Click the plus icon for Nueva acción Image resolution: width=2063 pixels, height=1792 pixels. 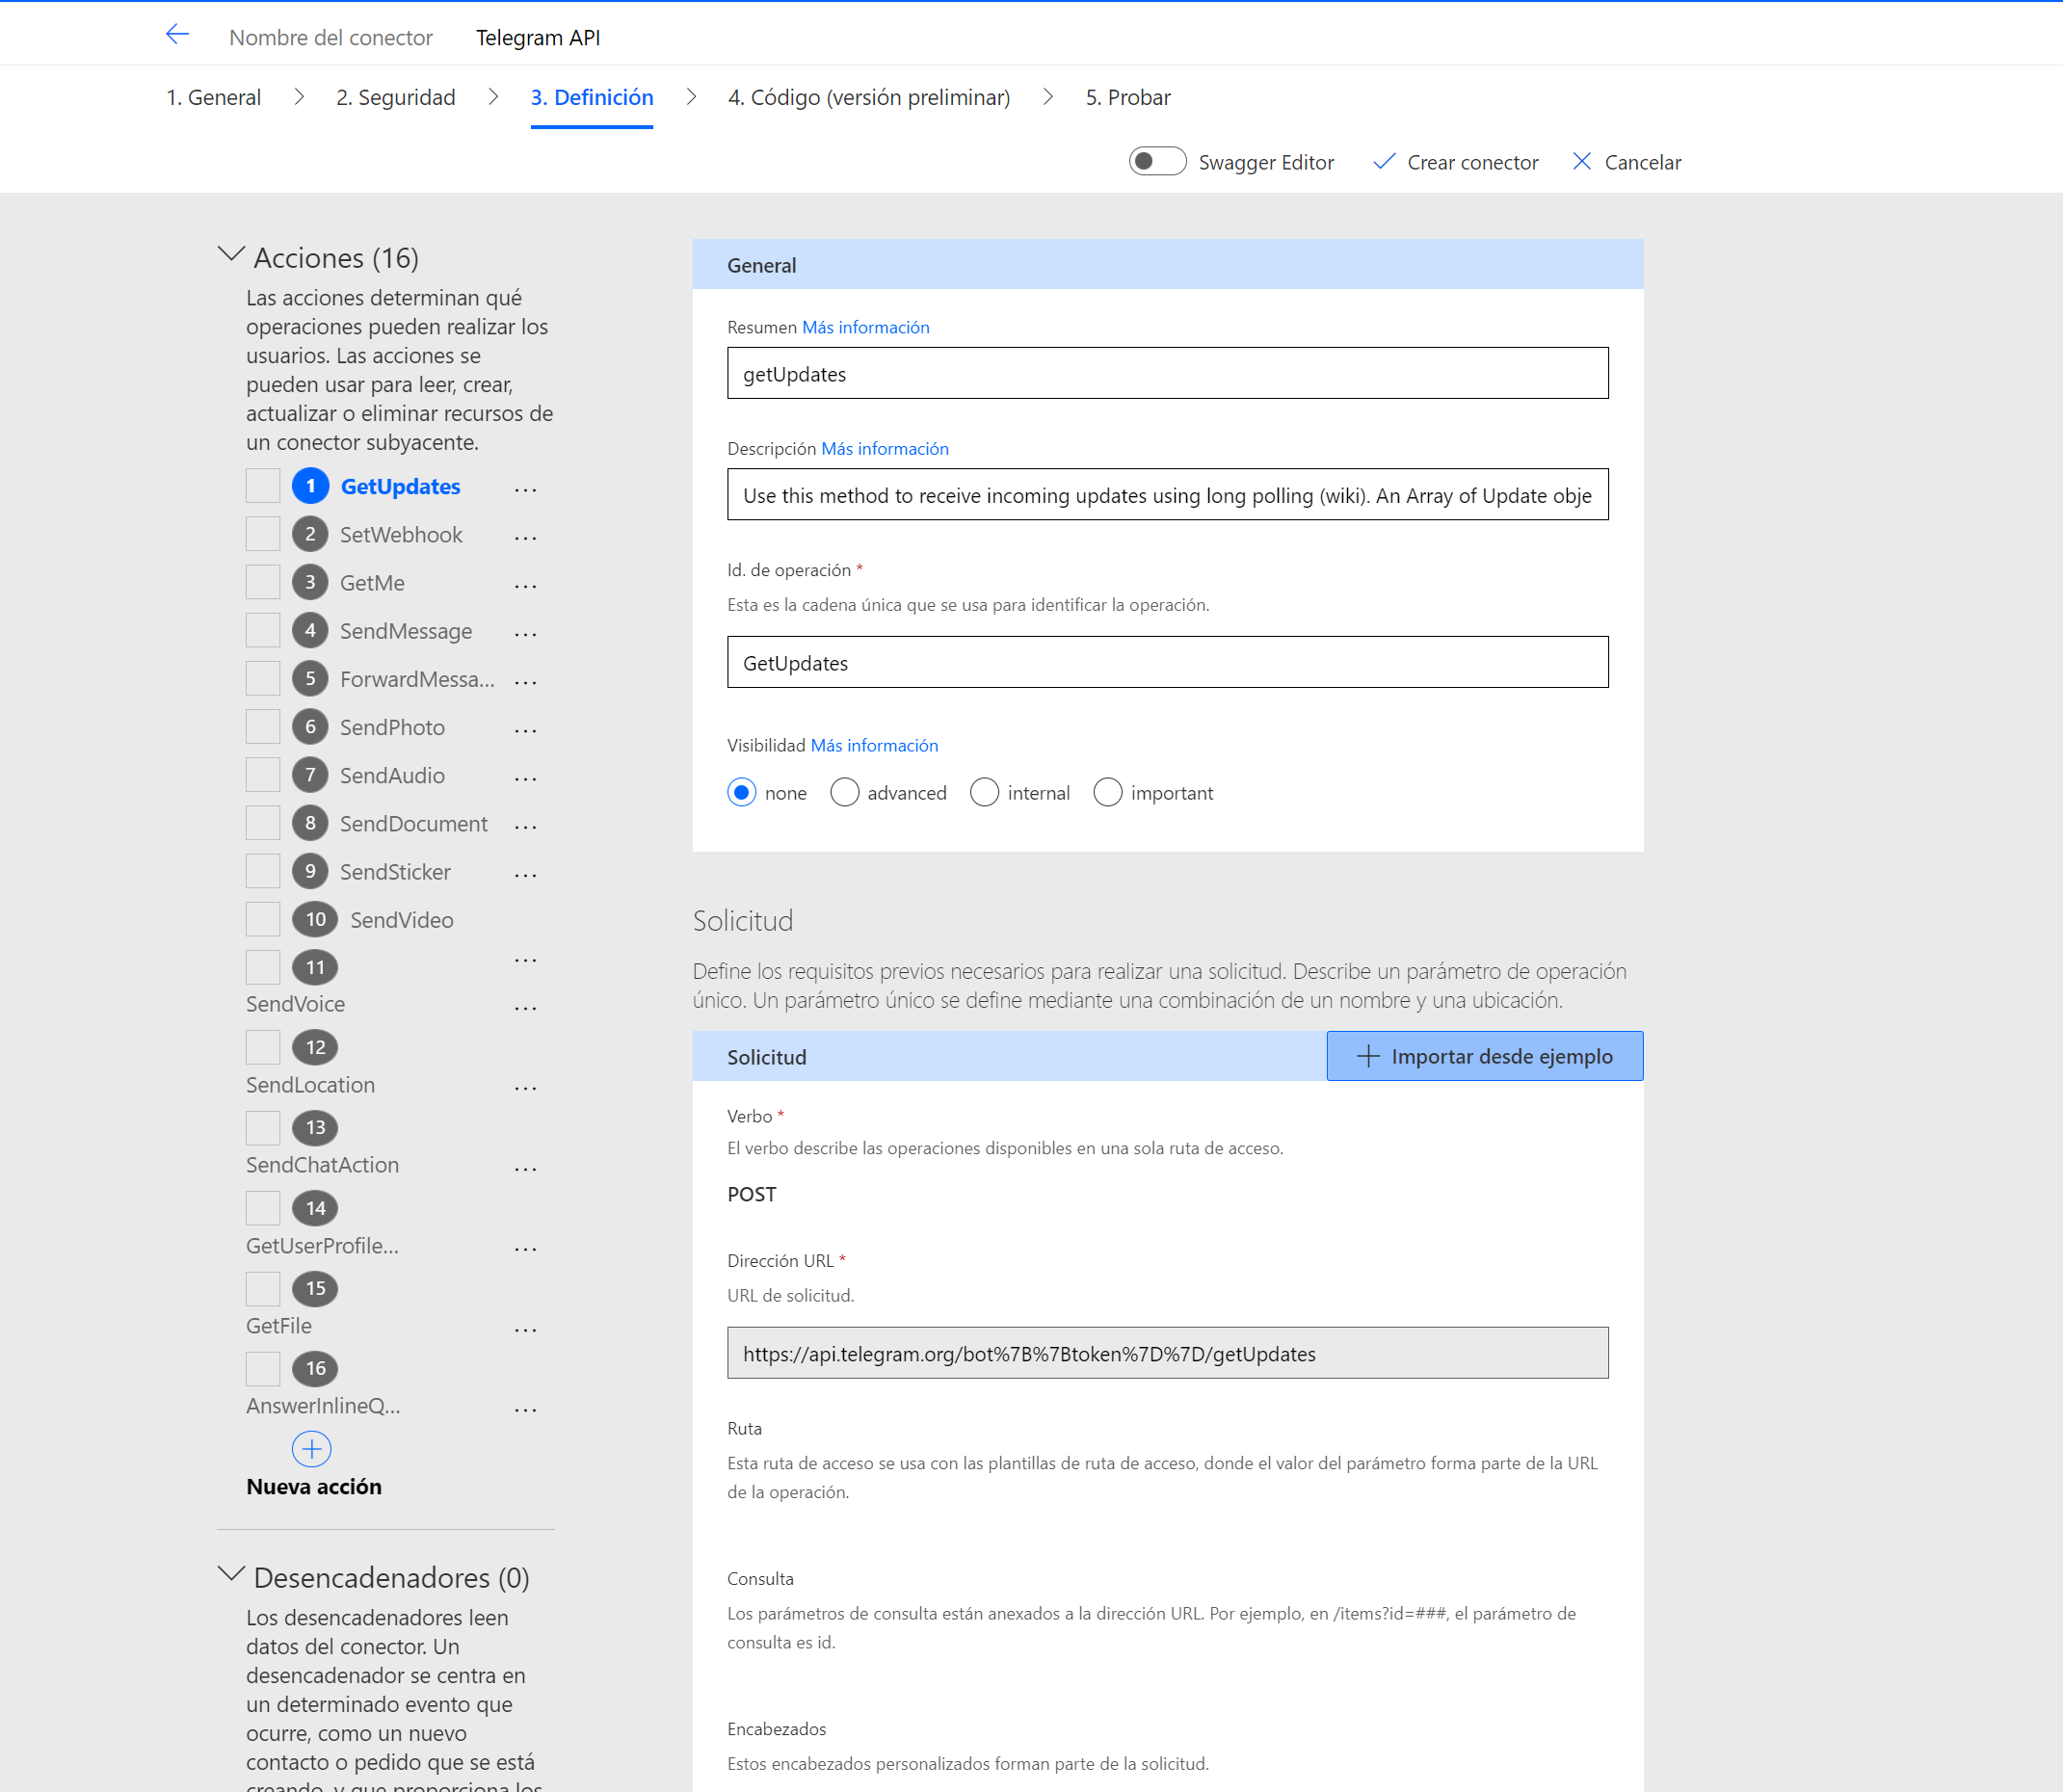311,1448
